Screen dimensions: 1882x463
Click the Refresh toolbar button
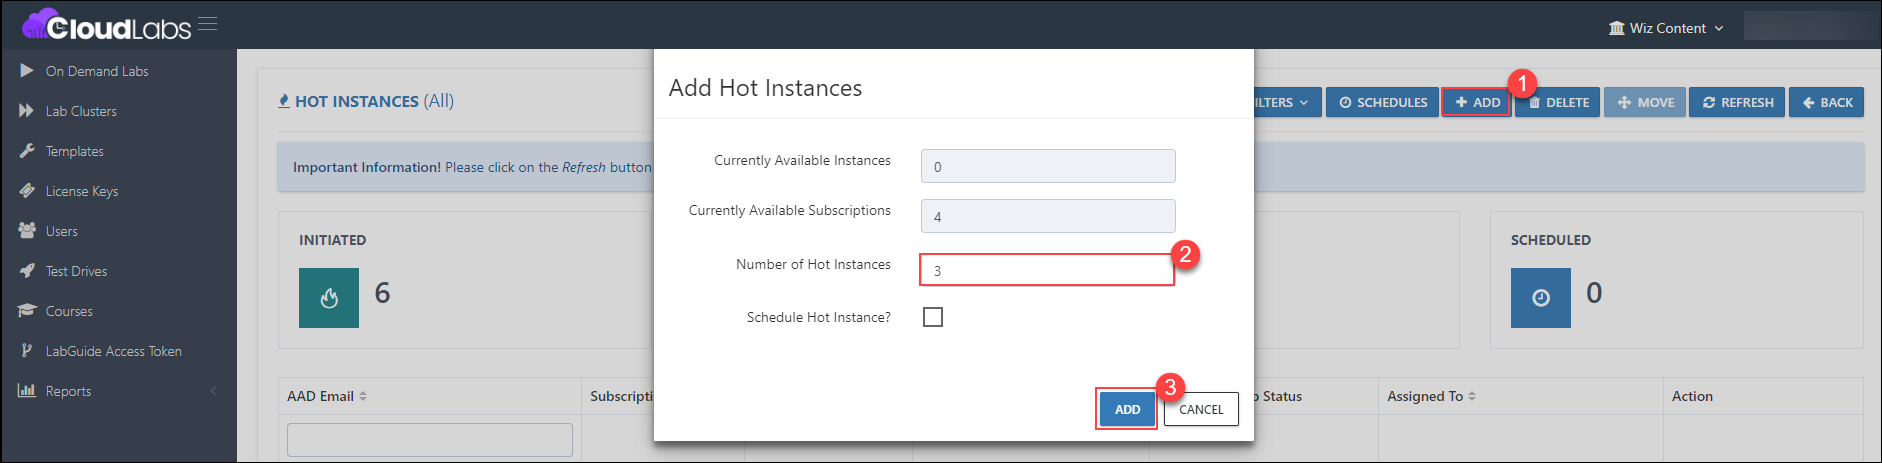[1737, 102]
